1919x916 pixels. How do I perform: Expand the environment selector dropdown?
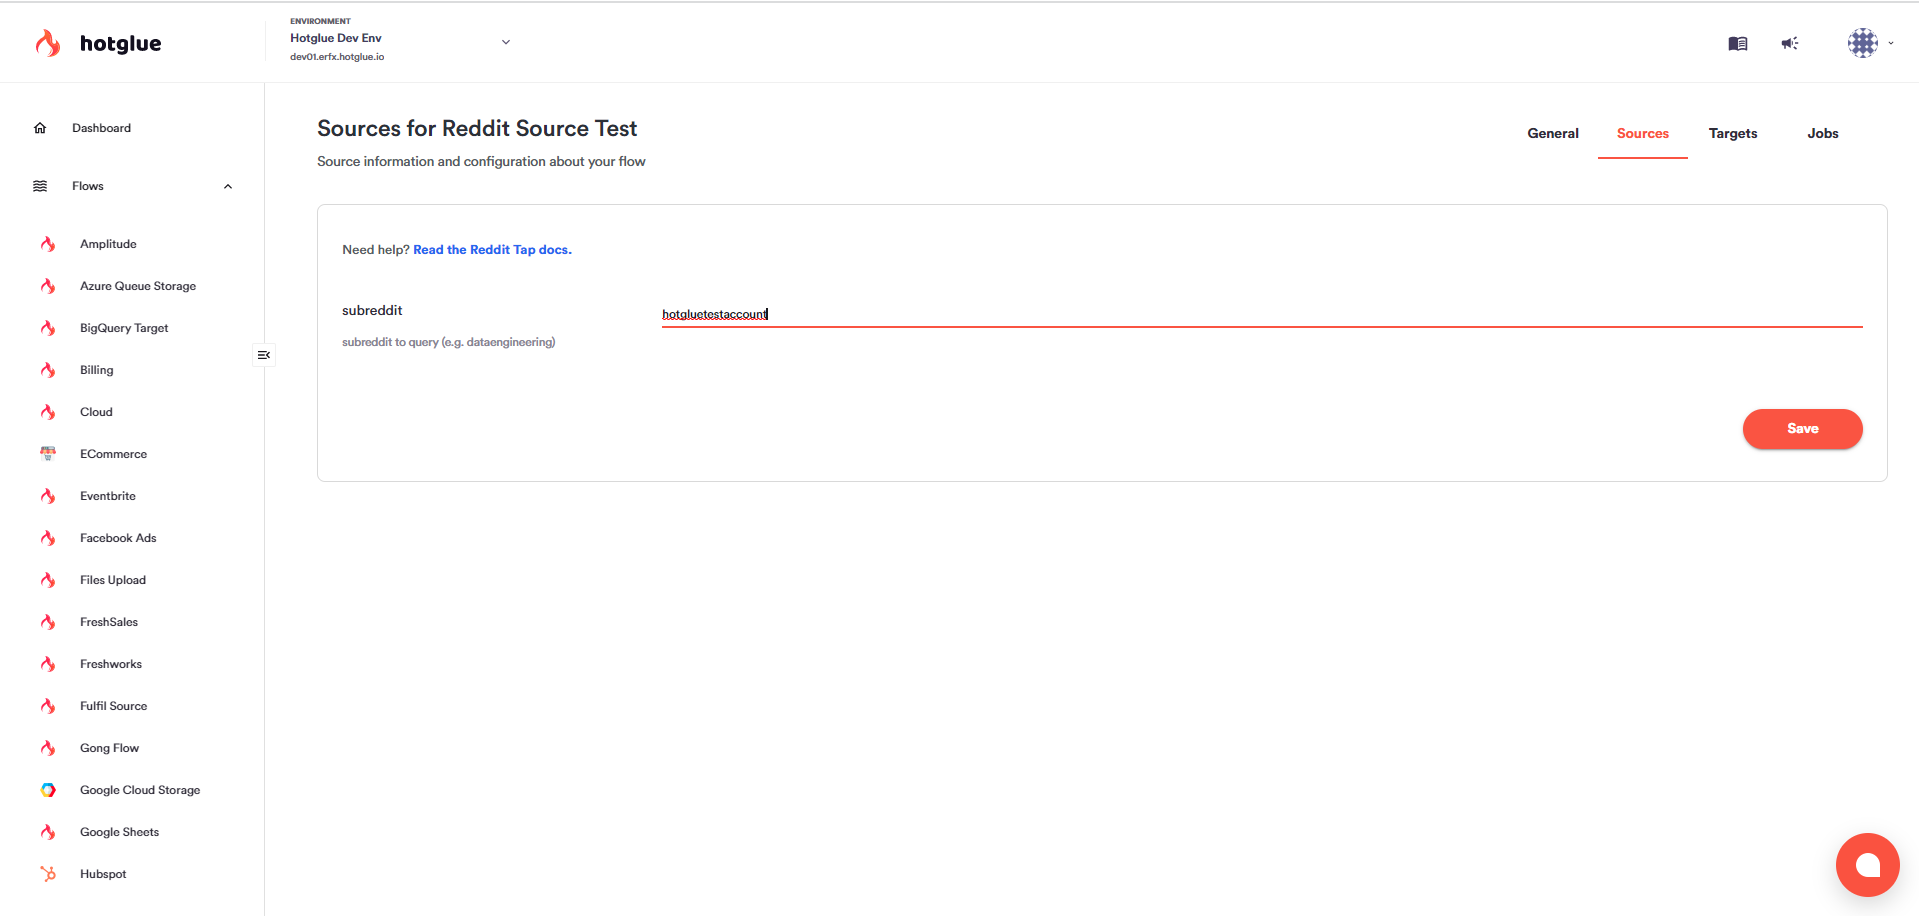506,42
